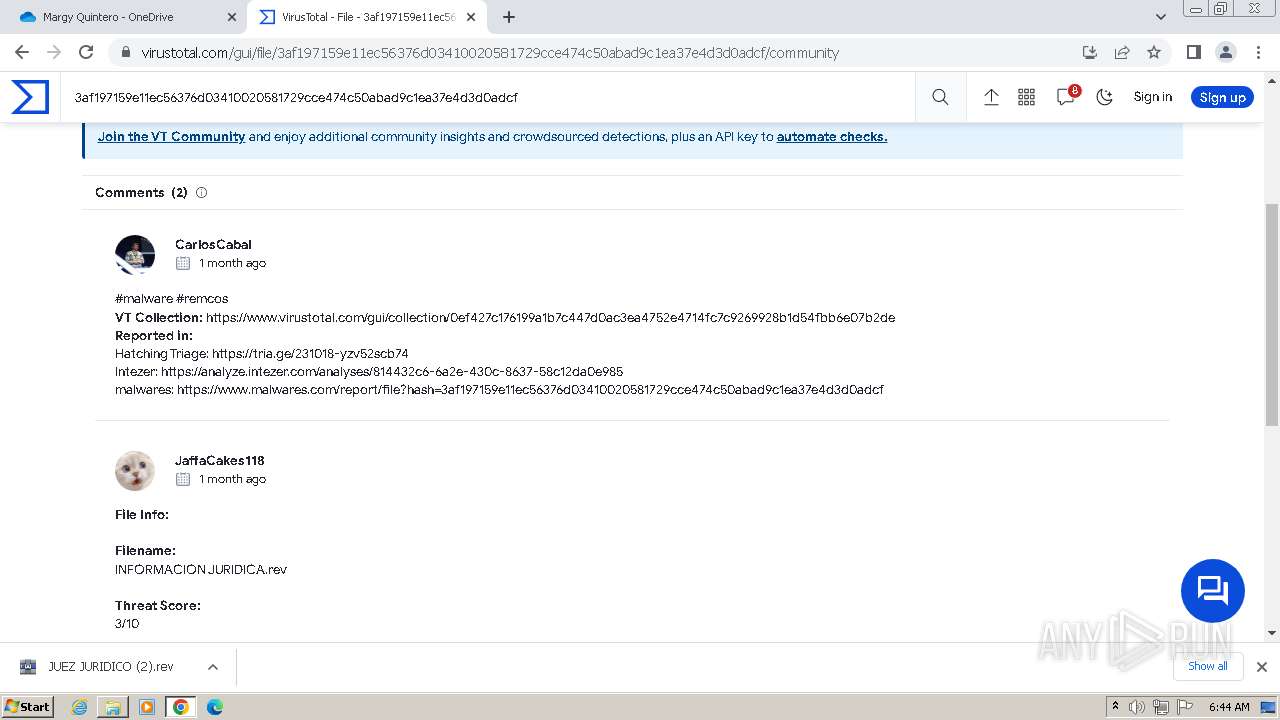Viewport: 1280px width, 720px height.
Task: Open media player taskbar icon
Action: click(x=147, y=707)
